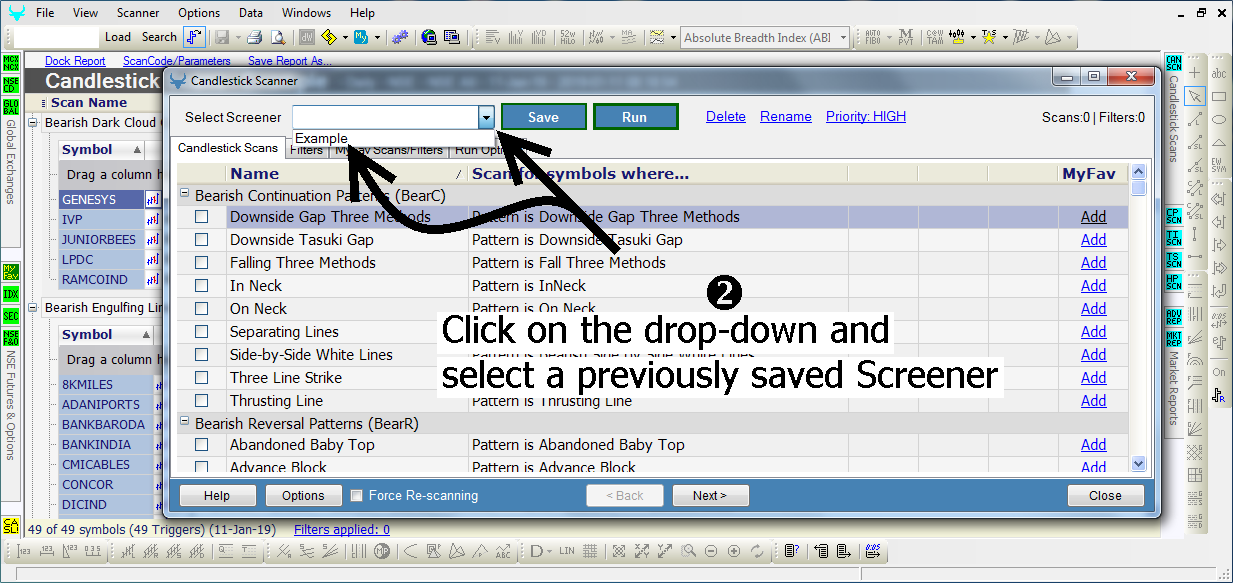The image size is (1233, 583).
Task: Click into the Select Screener text field
Action: [385, 118]
